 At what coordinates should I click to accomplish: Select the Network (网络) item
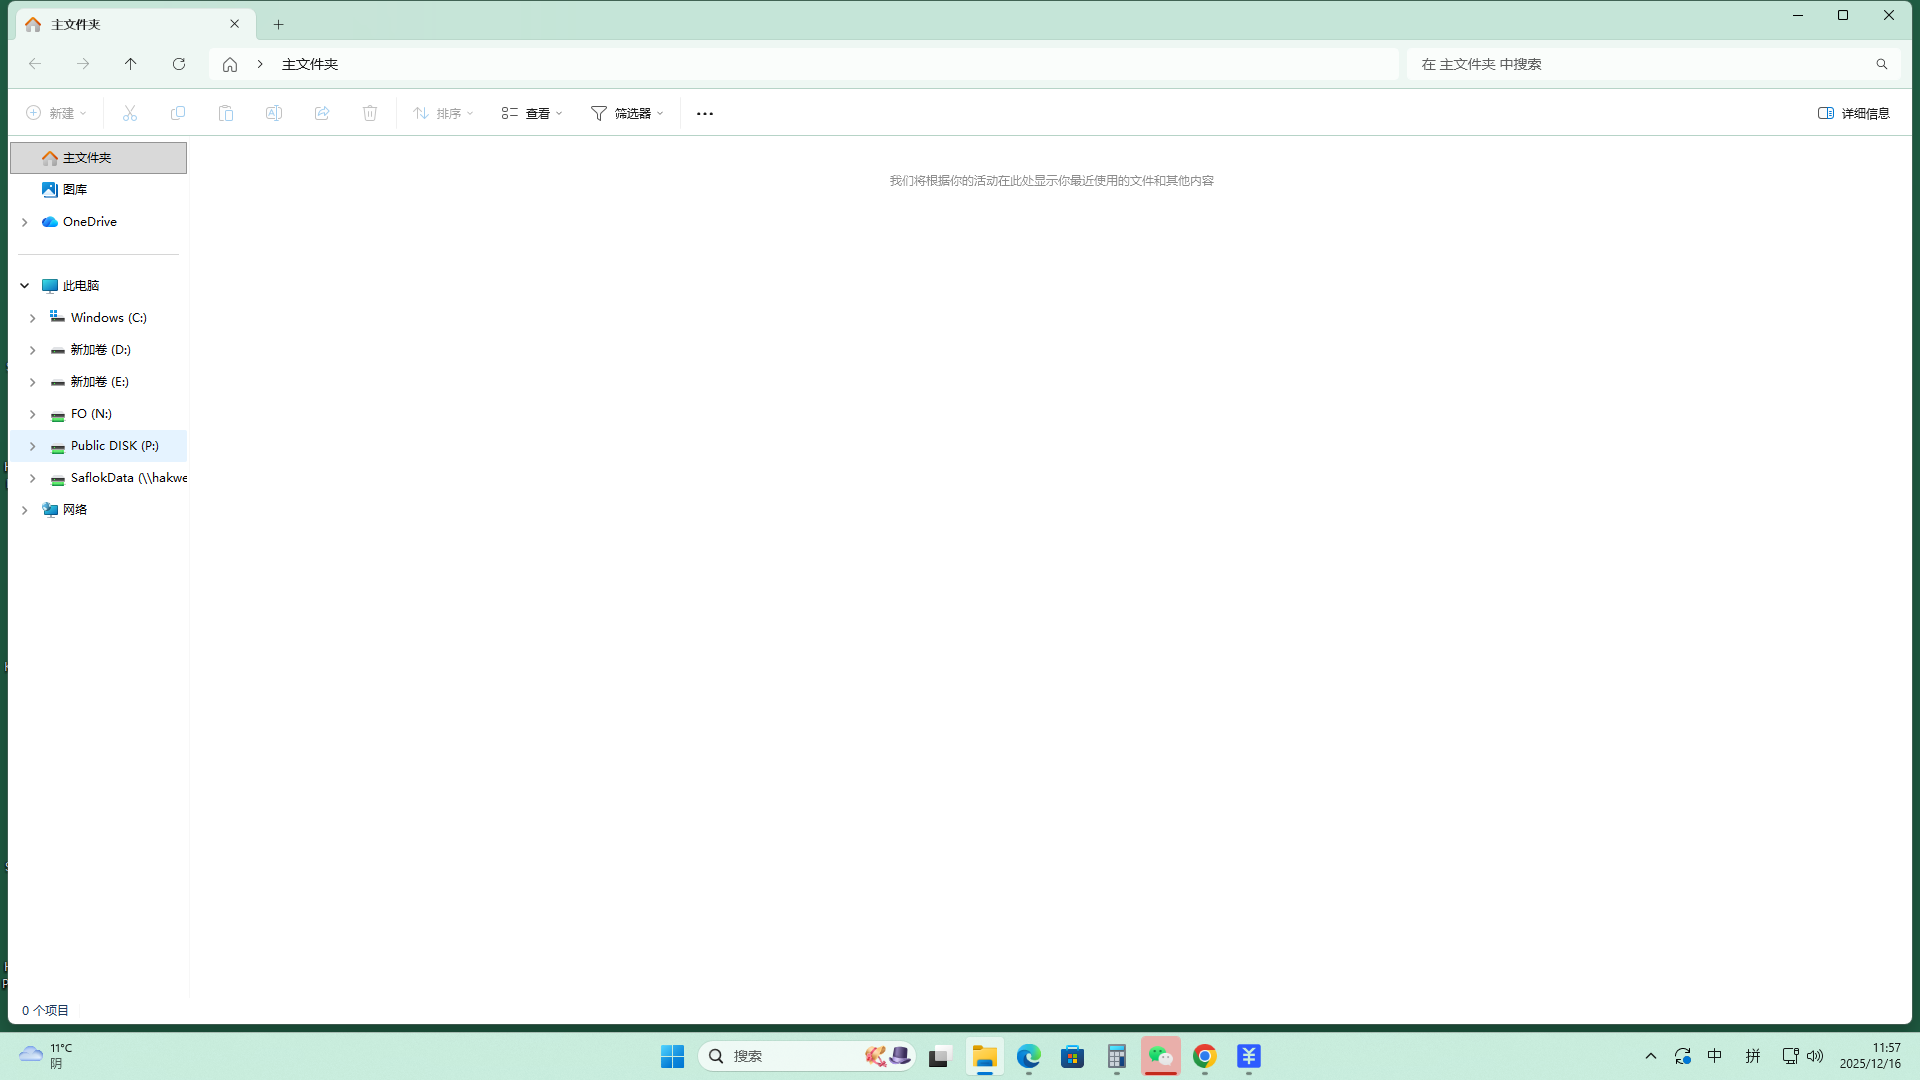click(x=75, y=510)
